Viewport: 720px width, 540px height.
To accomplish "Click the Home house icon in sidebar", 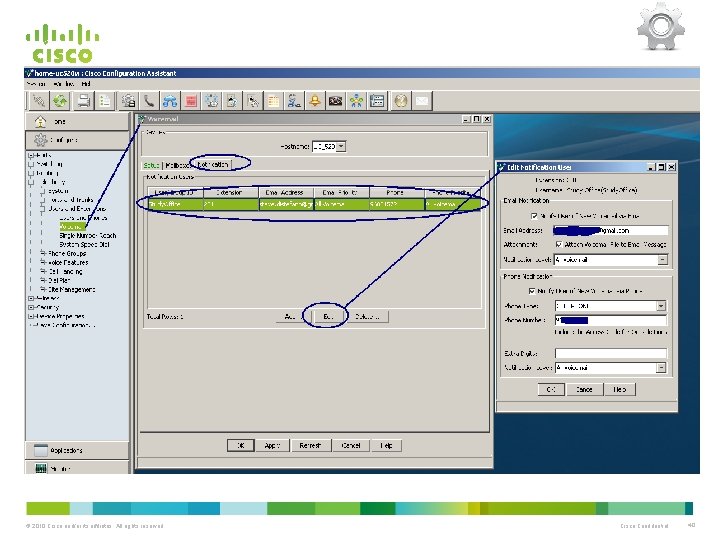I will [x=40, y=122].
